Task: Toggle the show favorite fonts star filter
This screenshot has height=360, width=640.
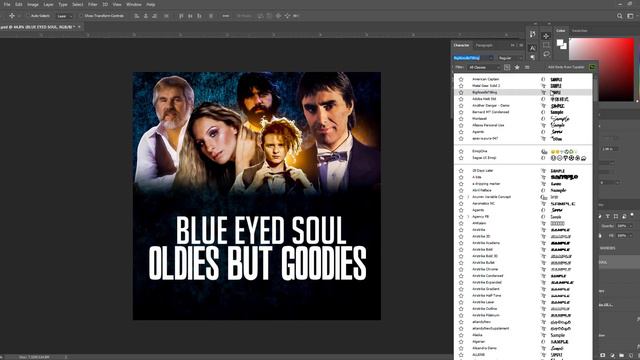Action: tap(517, 67)
